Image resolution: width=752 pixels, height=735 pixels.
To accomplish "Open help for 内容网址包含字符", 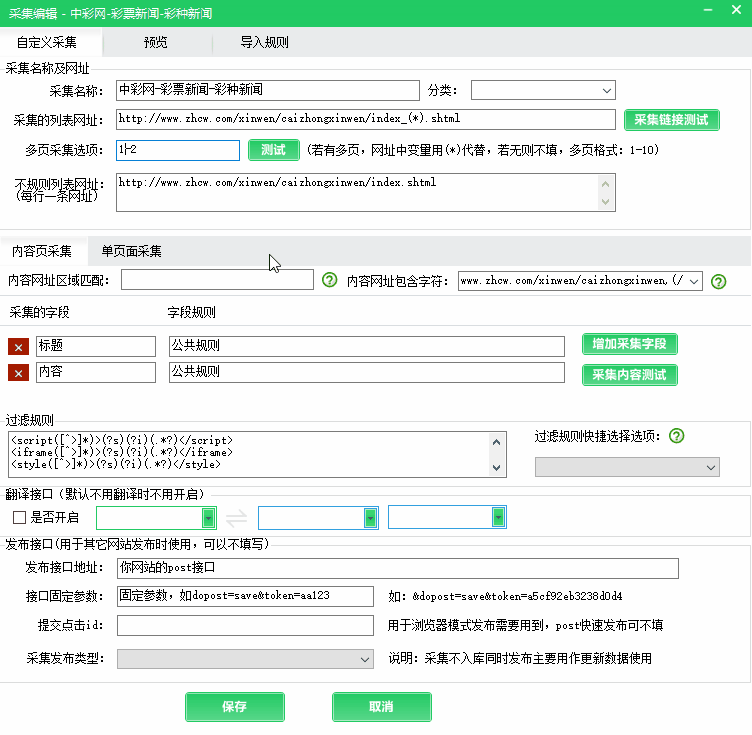I will click(718, 281).
